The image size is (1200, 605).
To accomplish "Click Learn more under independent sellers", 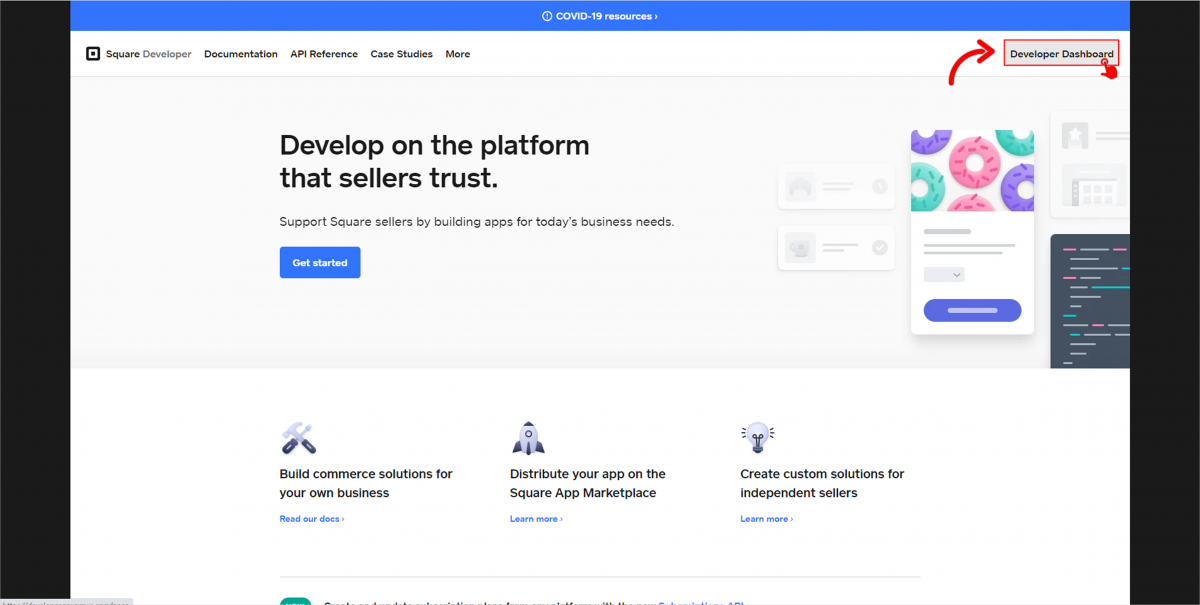I will click(x=765, y=519).
